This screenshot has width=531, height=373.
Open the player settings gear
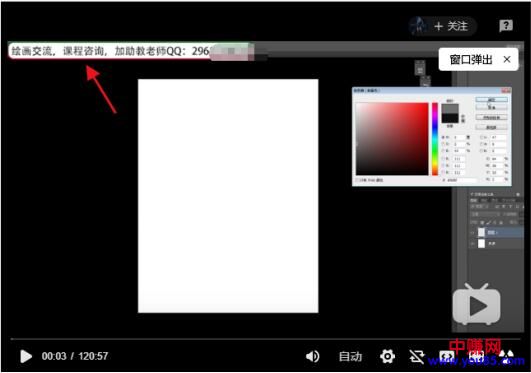point(387,356)
